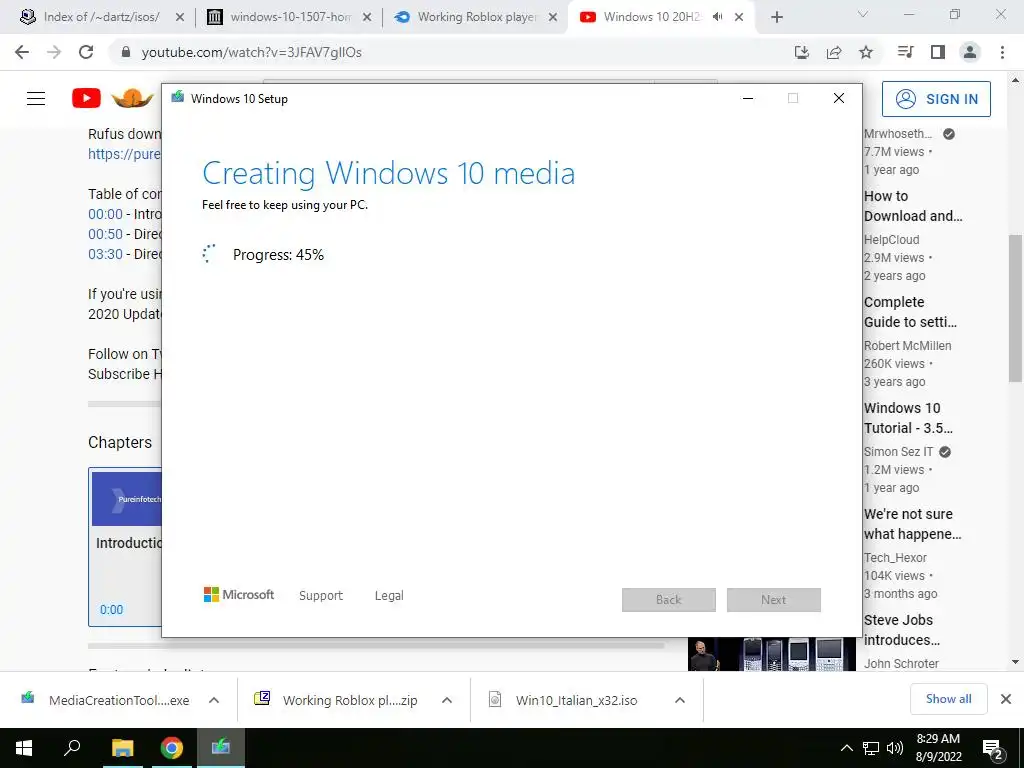This screenshot has width=1024, height=768.
Task: Click the Rufus download https://pure link
Action: (x=124, y=154)
